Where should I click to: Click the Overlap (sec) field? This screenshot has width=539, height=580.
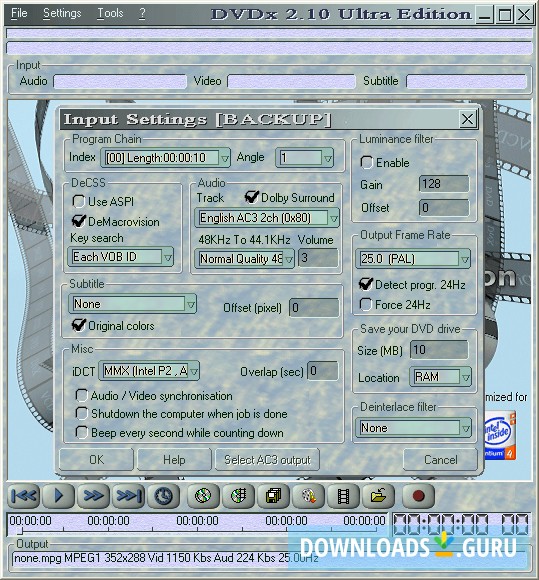pyautogui.click(x=323, y=371)
